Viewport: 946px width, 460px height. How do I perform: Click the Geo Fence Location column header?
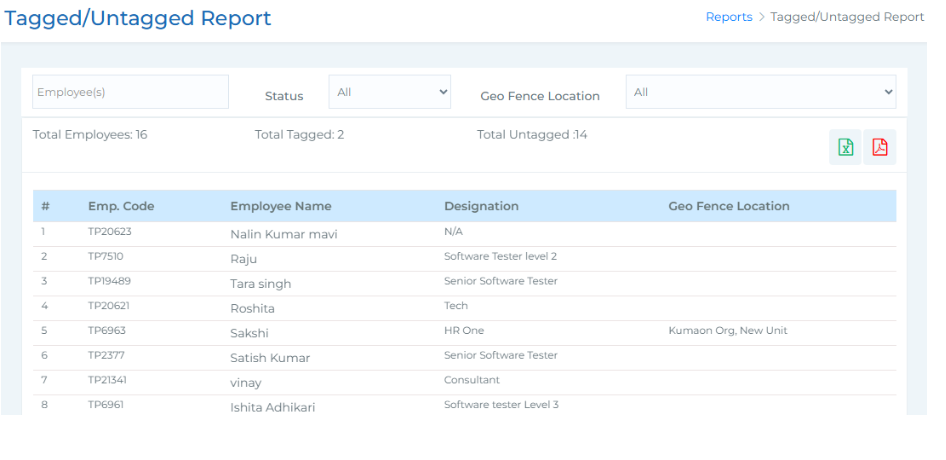(x=729, y=206)
